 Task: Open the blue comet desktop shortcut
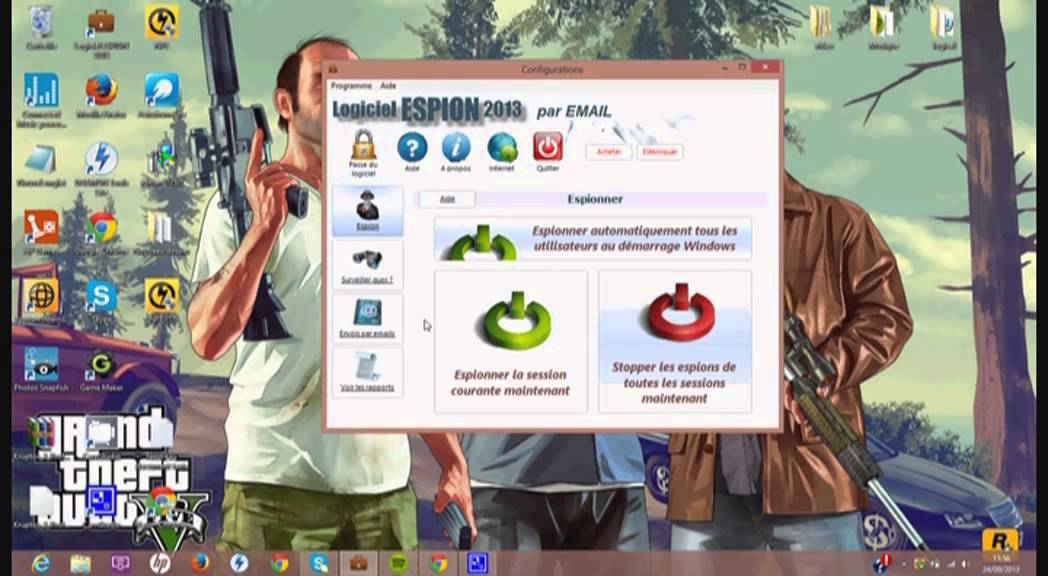click(162, 90)
